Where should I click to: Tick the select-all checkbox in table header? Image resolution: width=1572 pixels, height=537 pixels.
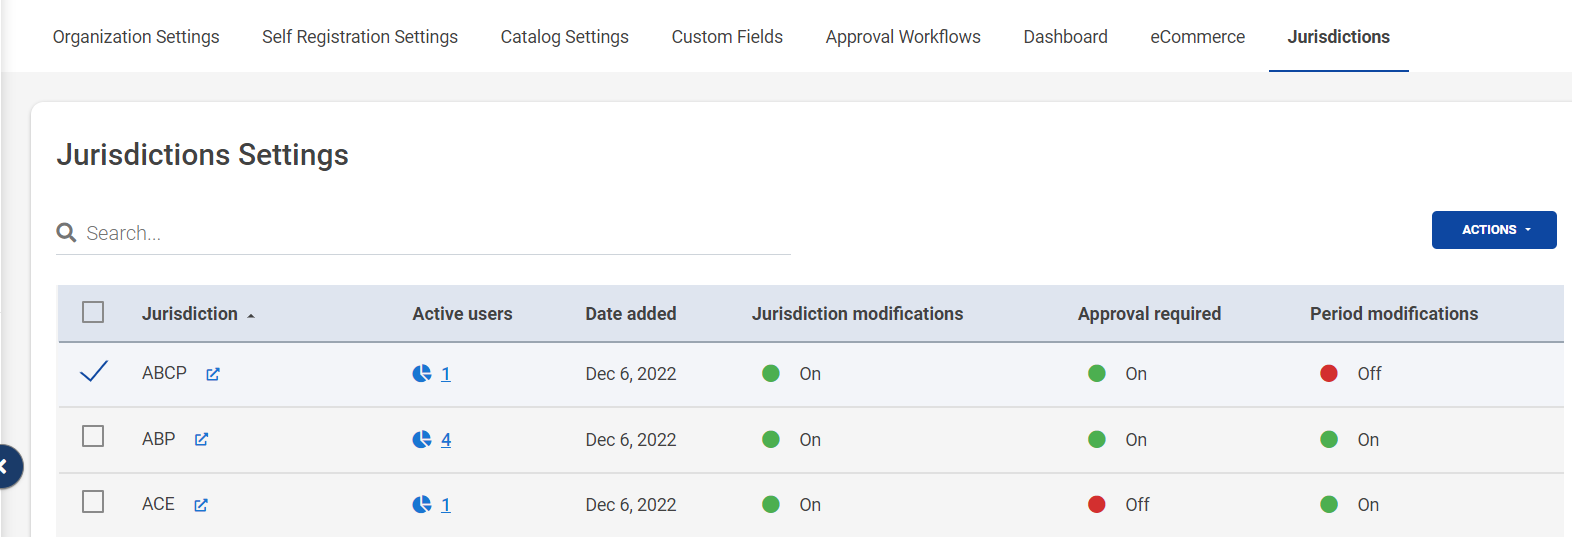[x=93, y=312]
